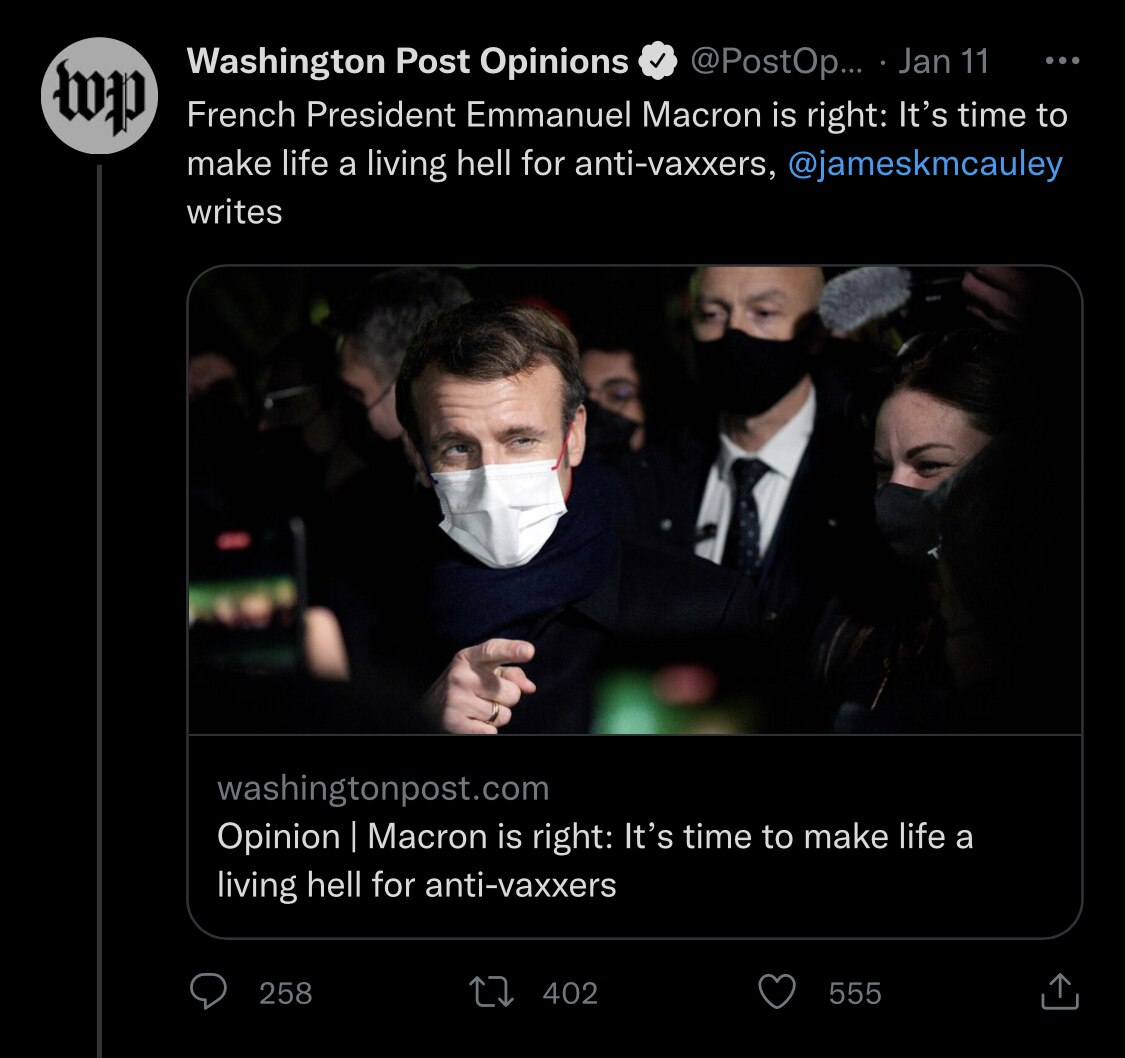
Task: Open the photo of Macron in the tweet
Action: click(640, 500)
